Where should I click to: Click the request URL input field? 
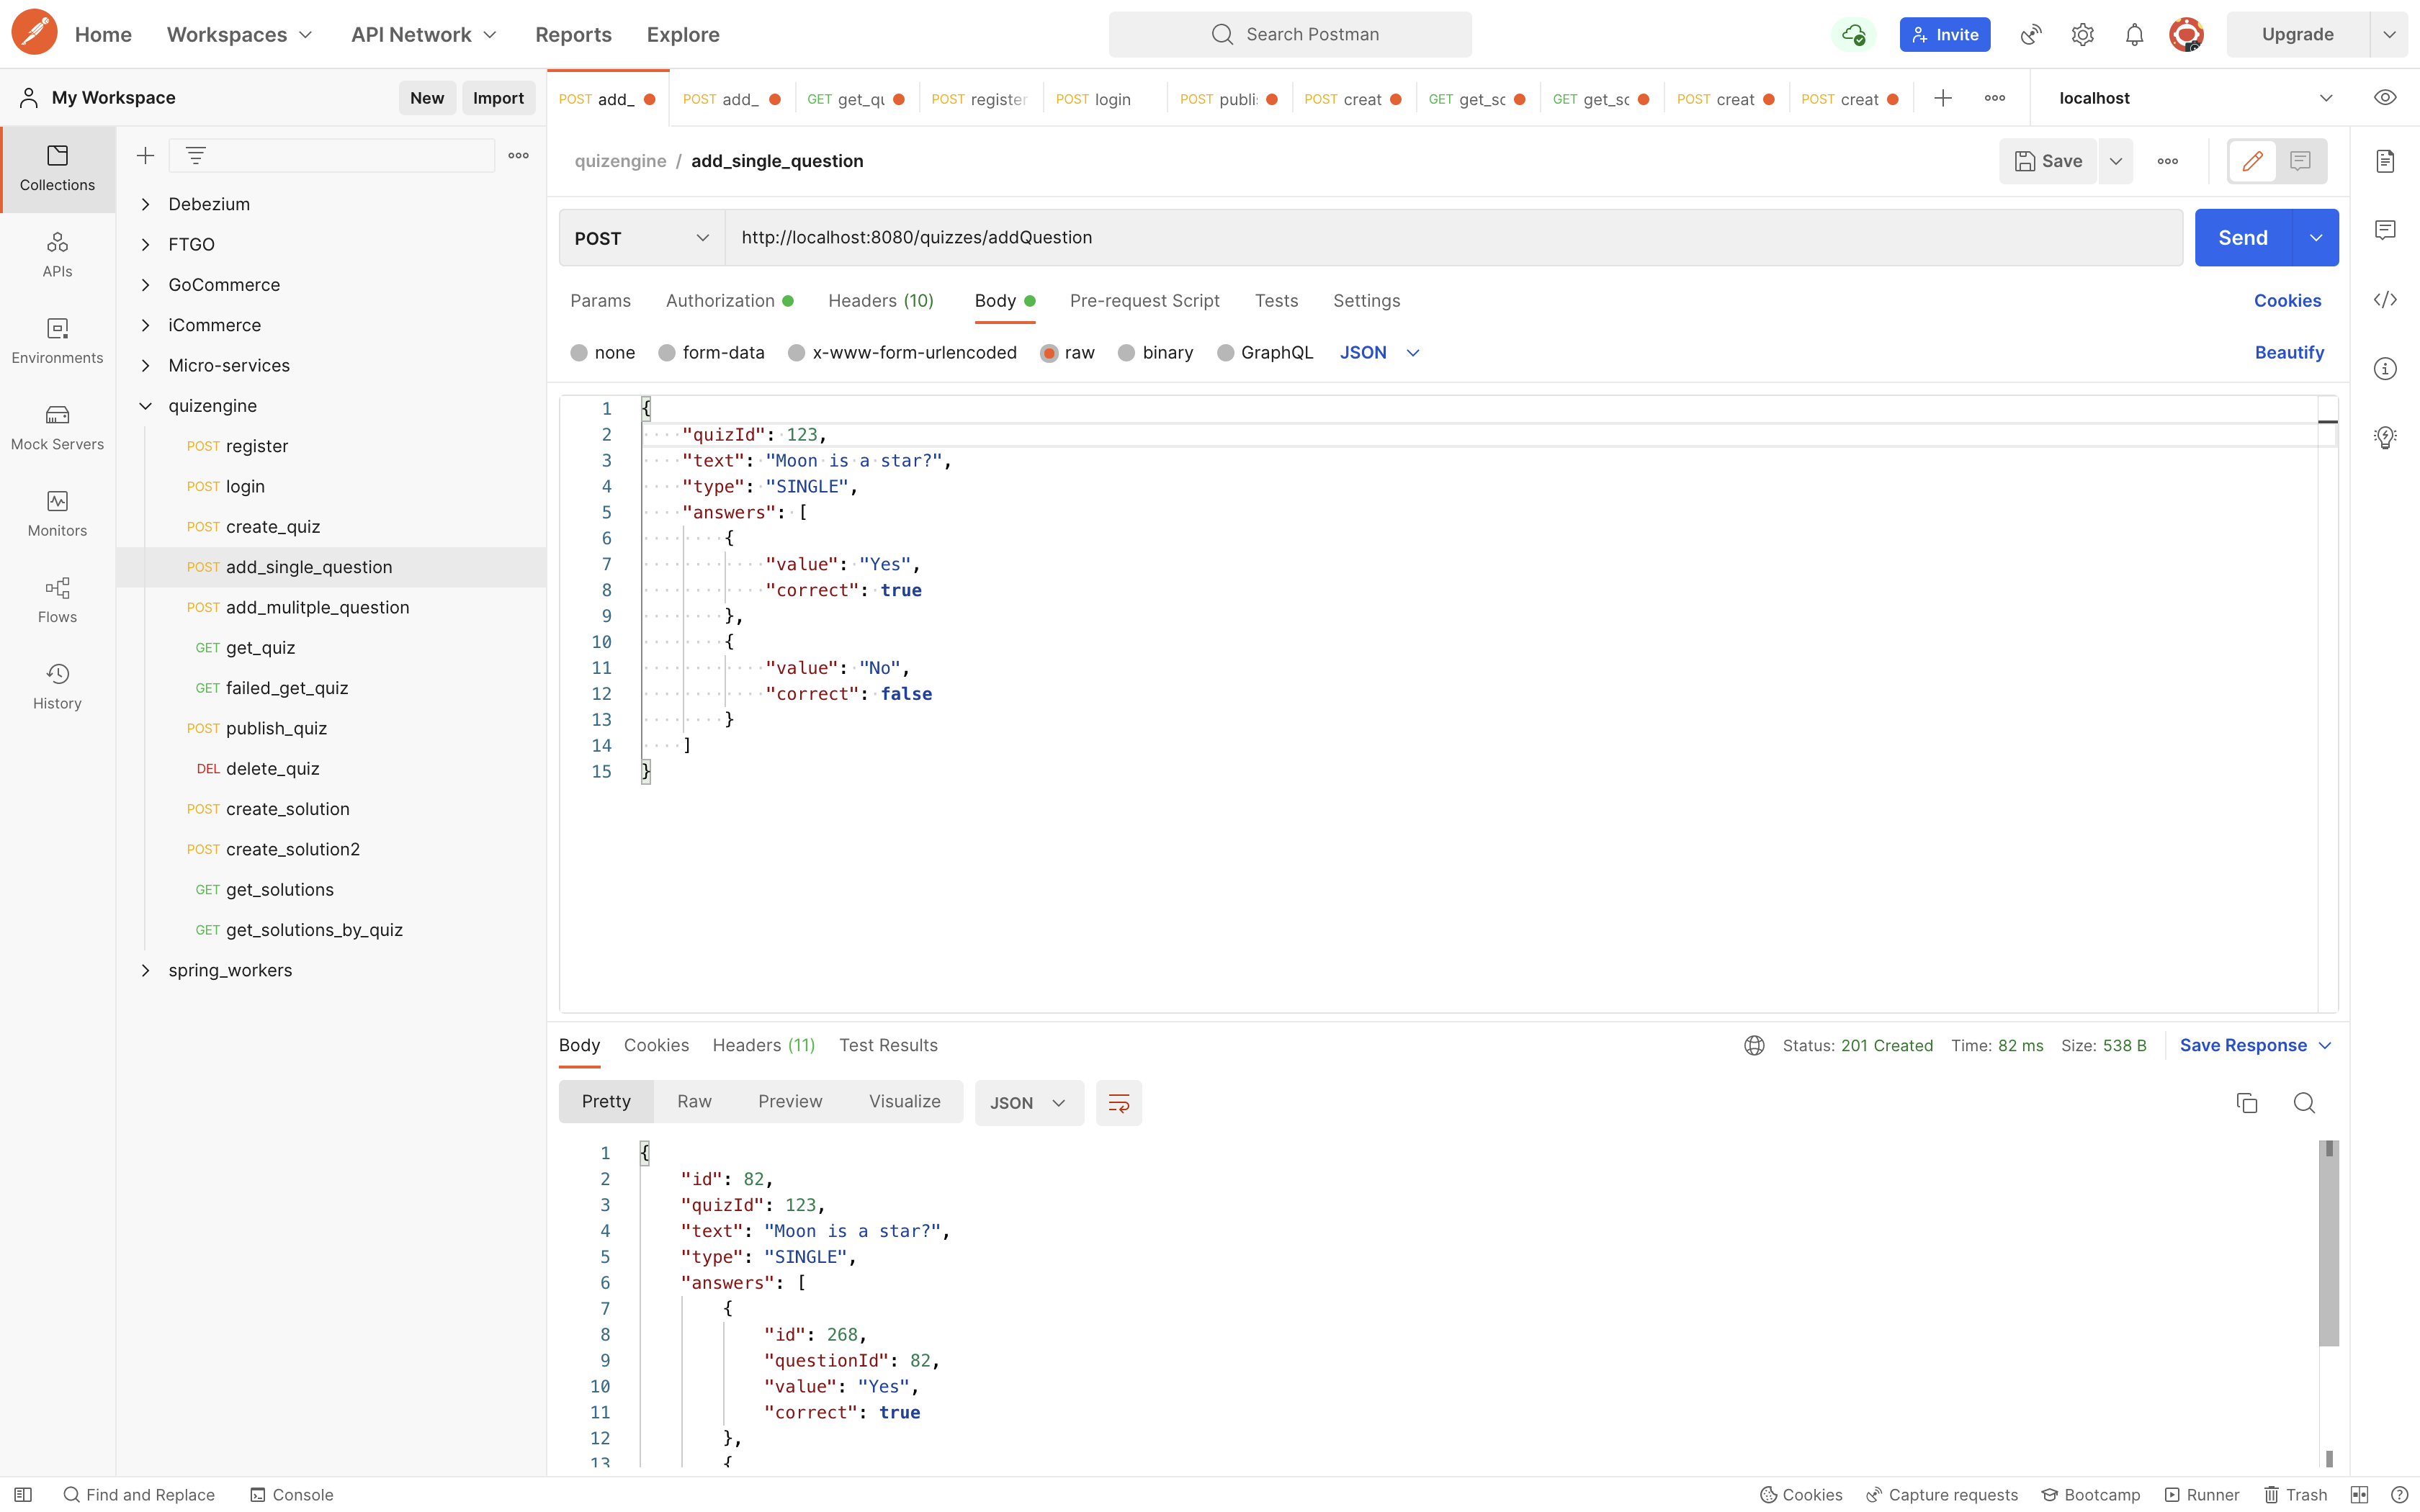pos(1450,238)
